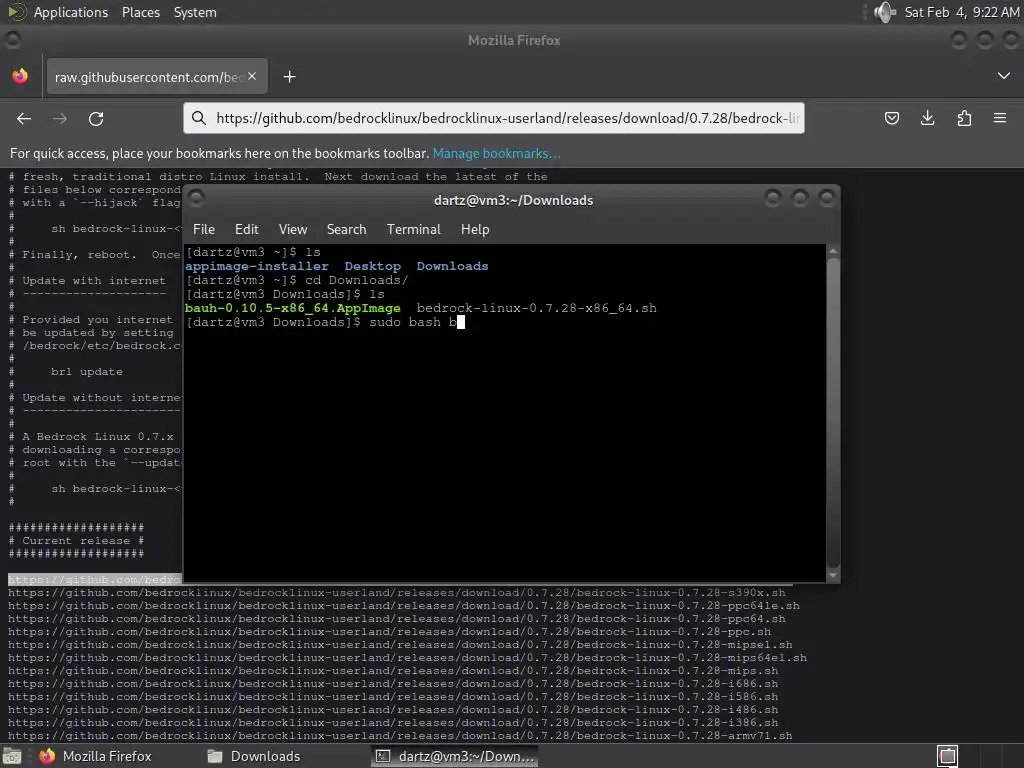The image size is (1024, 768).
Task: Click bedrock-linux-0.7.28-x86_64.sh in terminal
Action: [x=537, y=308]
